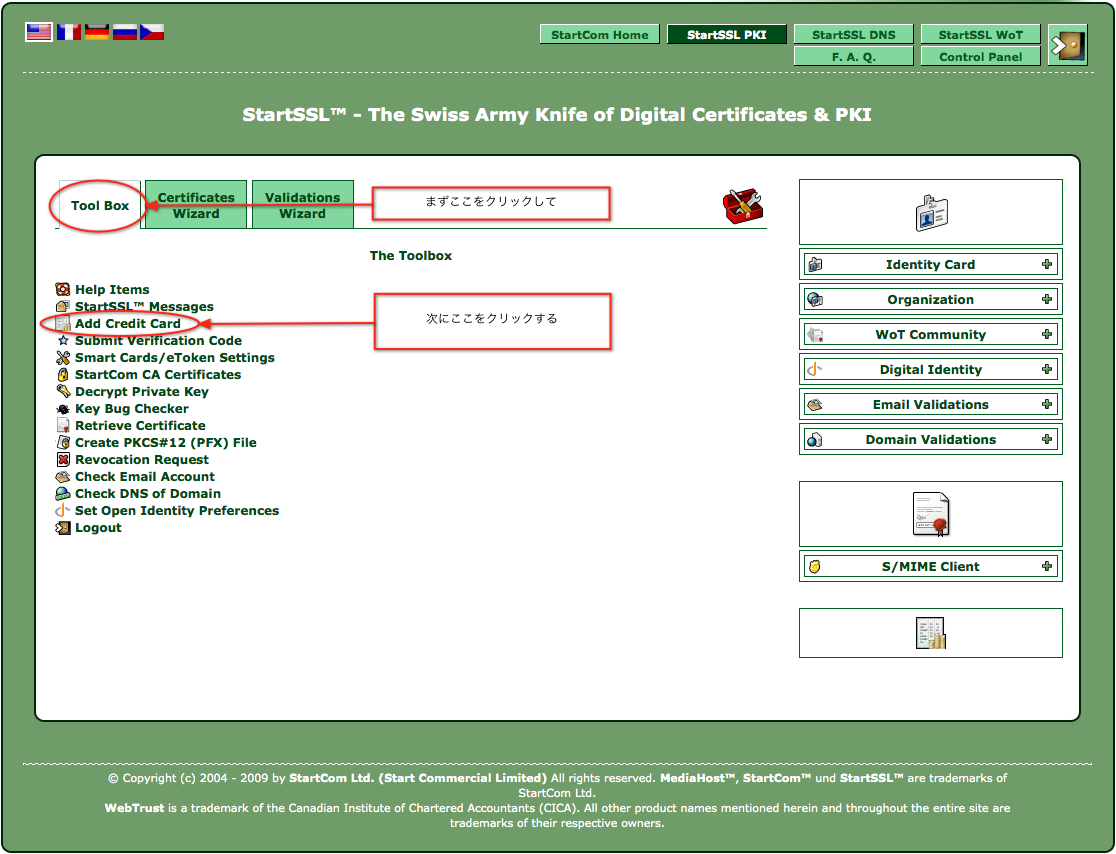Switch to Certificates Wizard tab

[196, 205]
